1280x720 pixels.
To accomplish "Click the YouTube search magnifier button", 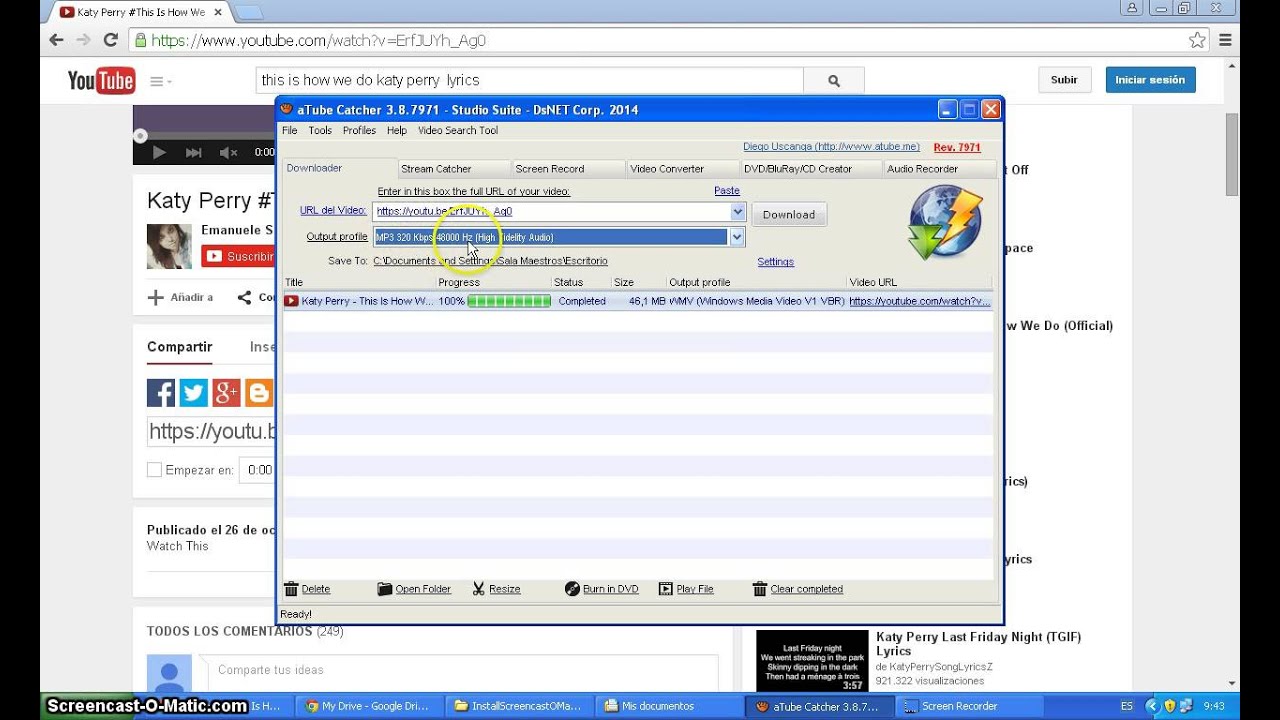I will (x=834, y=80).
